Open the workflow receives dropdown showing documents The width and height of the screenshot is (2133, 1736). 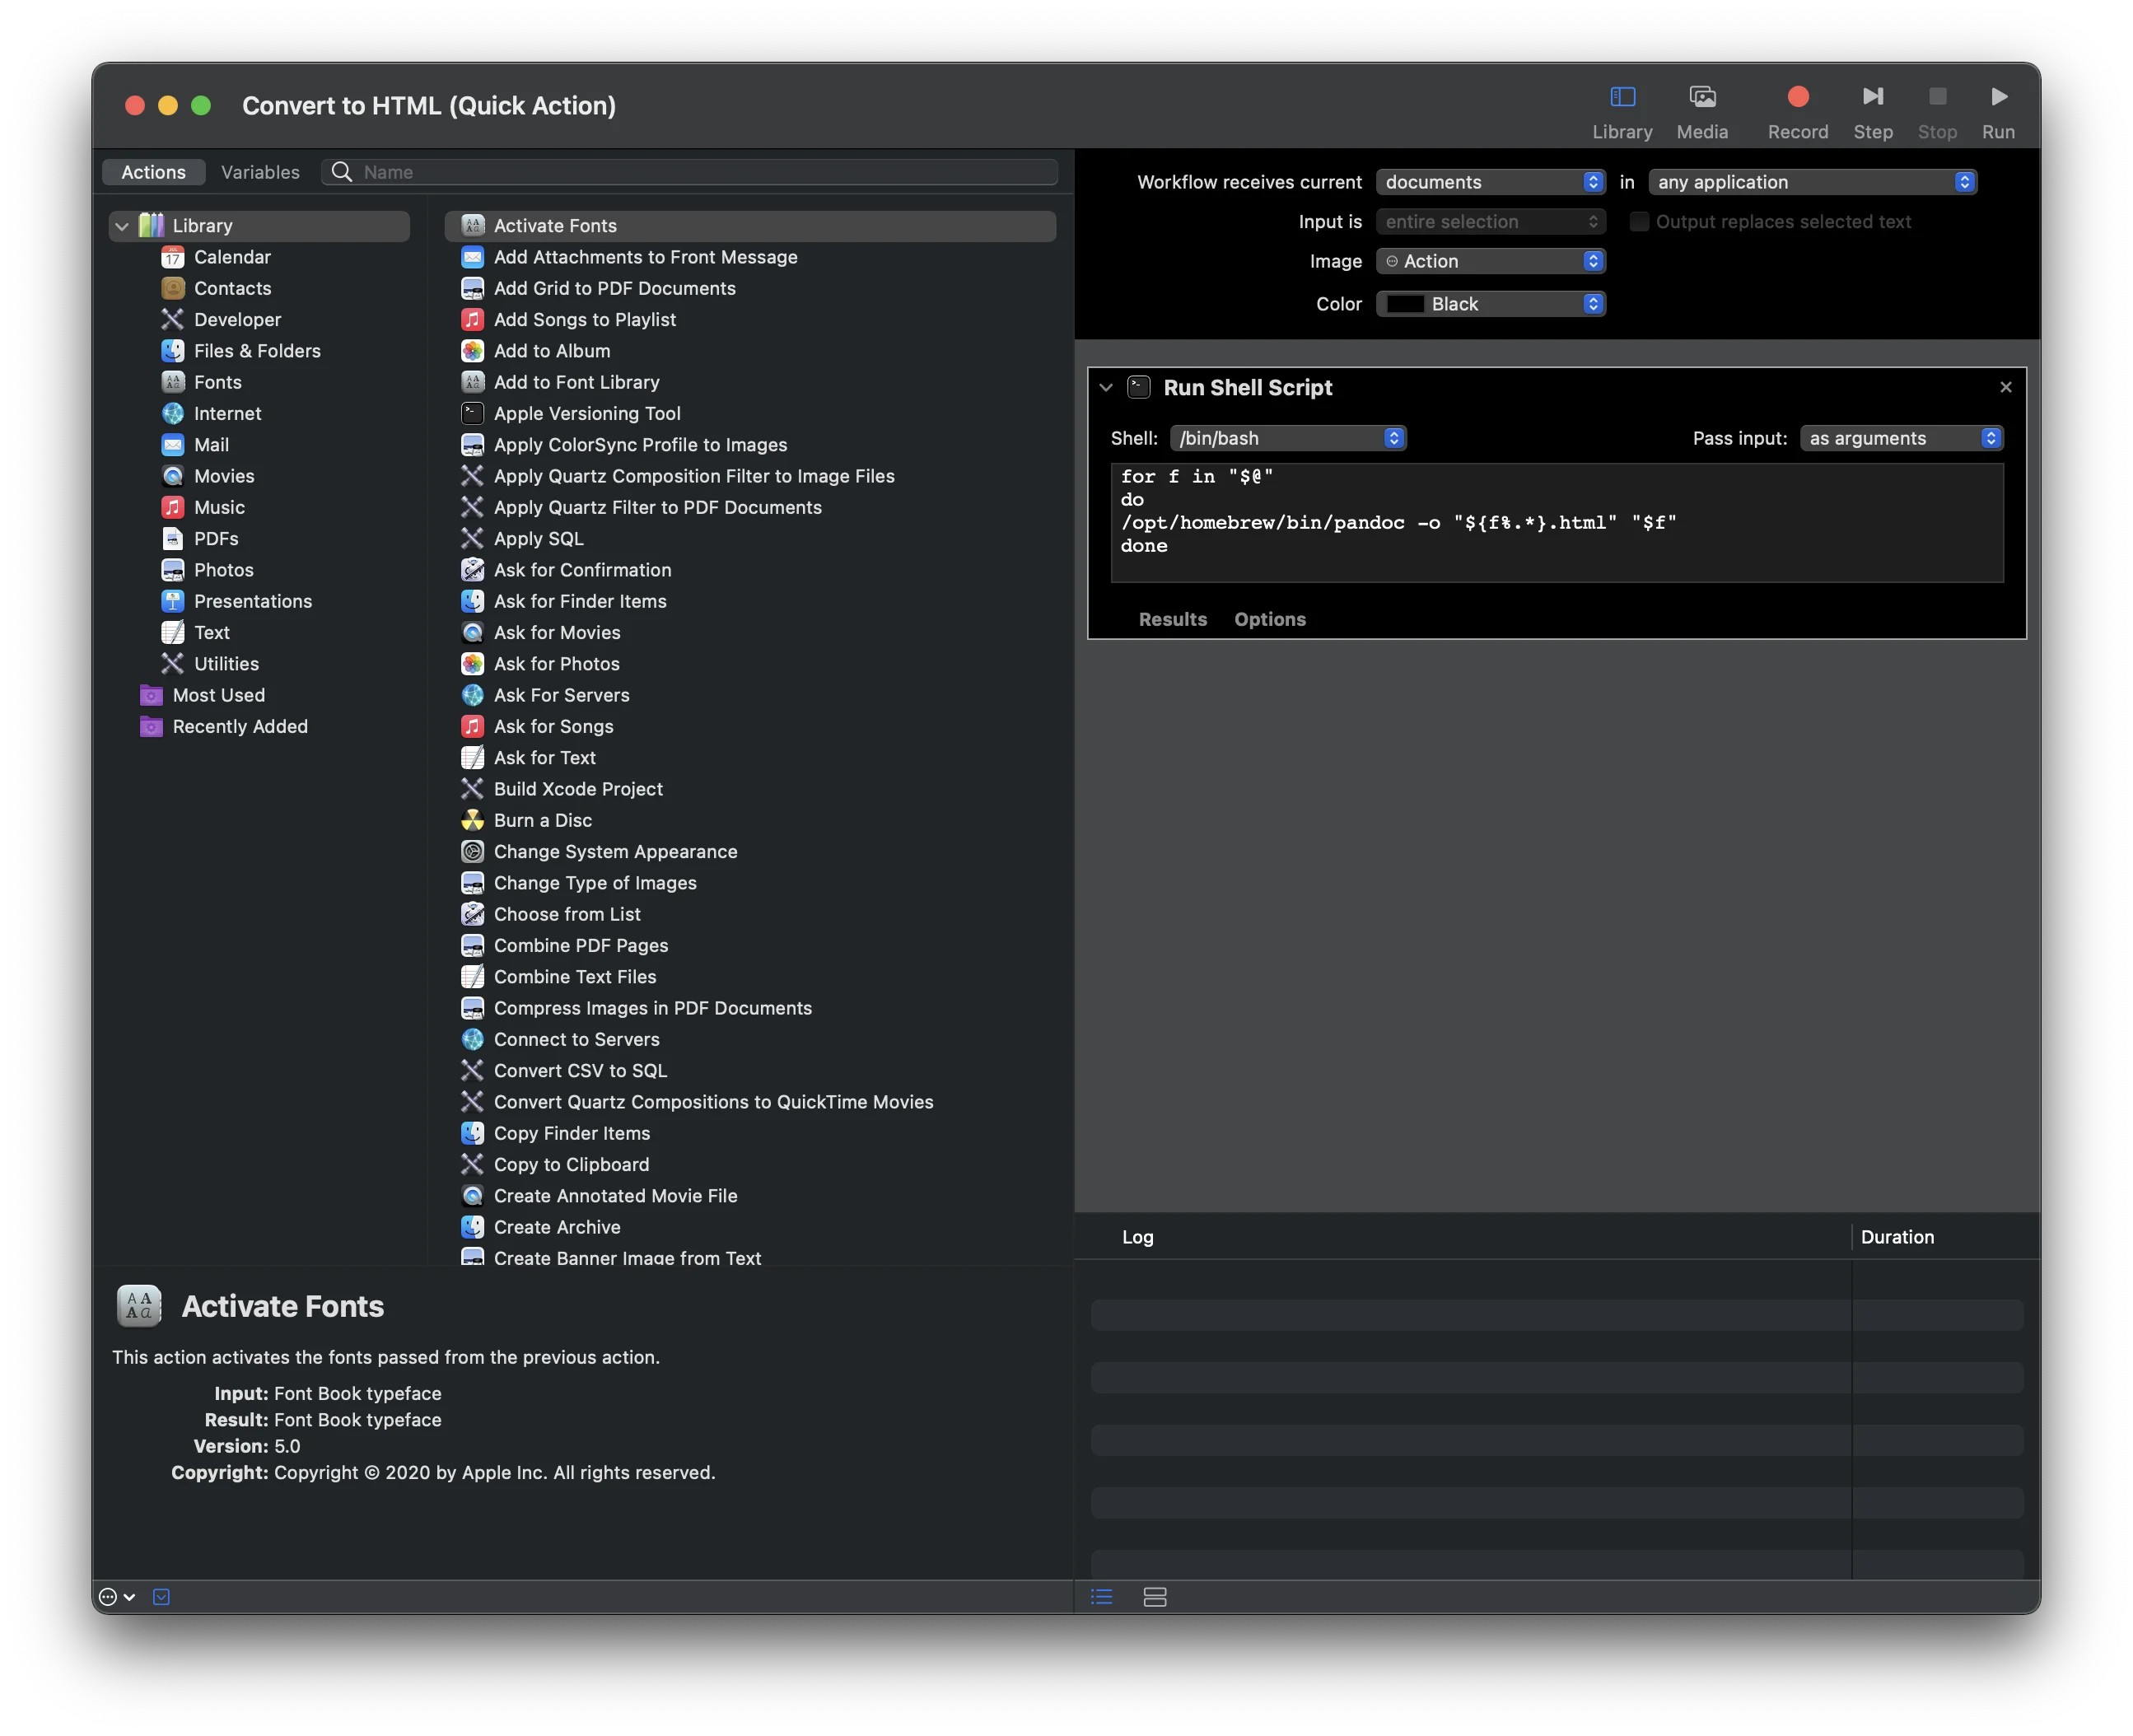pyautogui.click(x=1491, y=181)
